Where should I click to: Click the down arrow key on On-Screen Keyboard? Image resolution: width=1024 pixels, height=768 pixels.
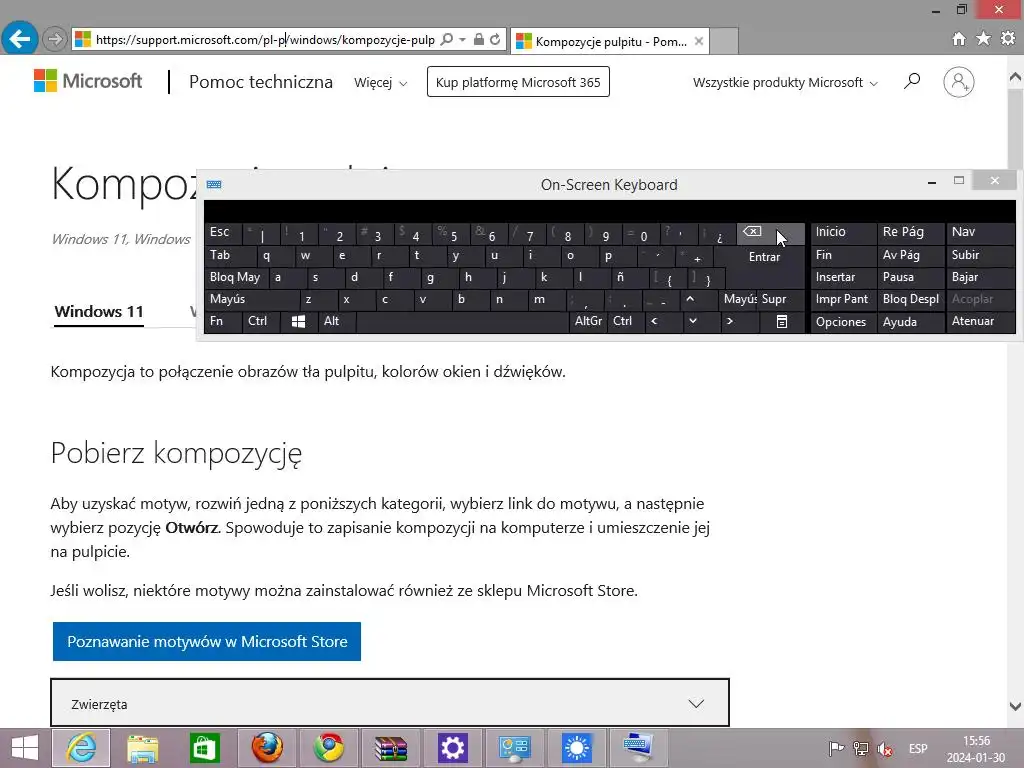point(693,321)
